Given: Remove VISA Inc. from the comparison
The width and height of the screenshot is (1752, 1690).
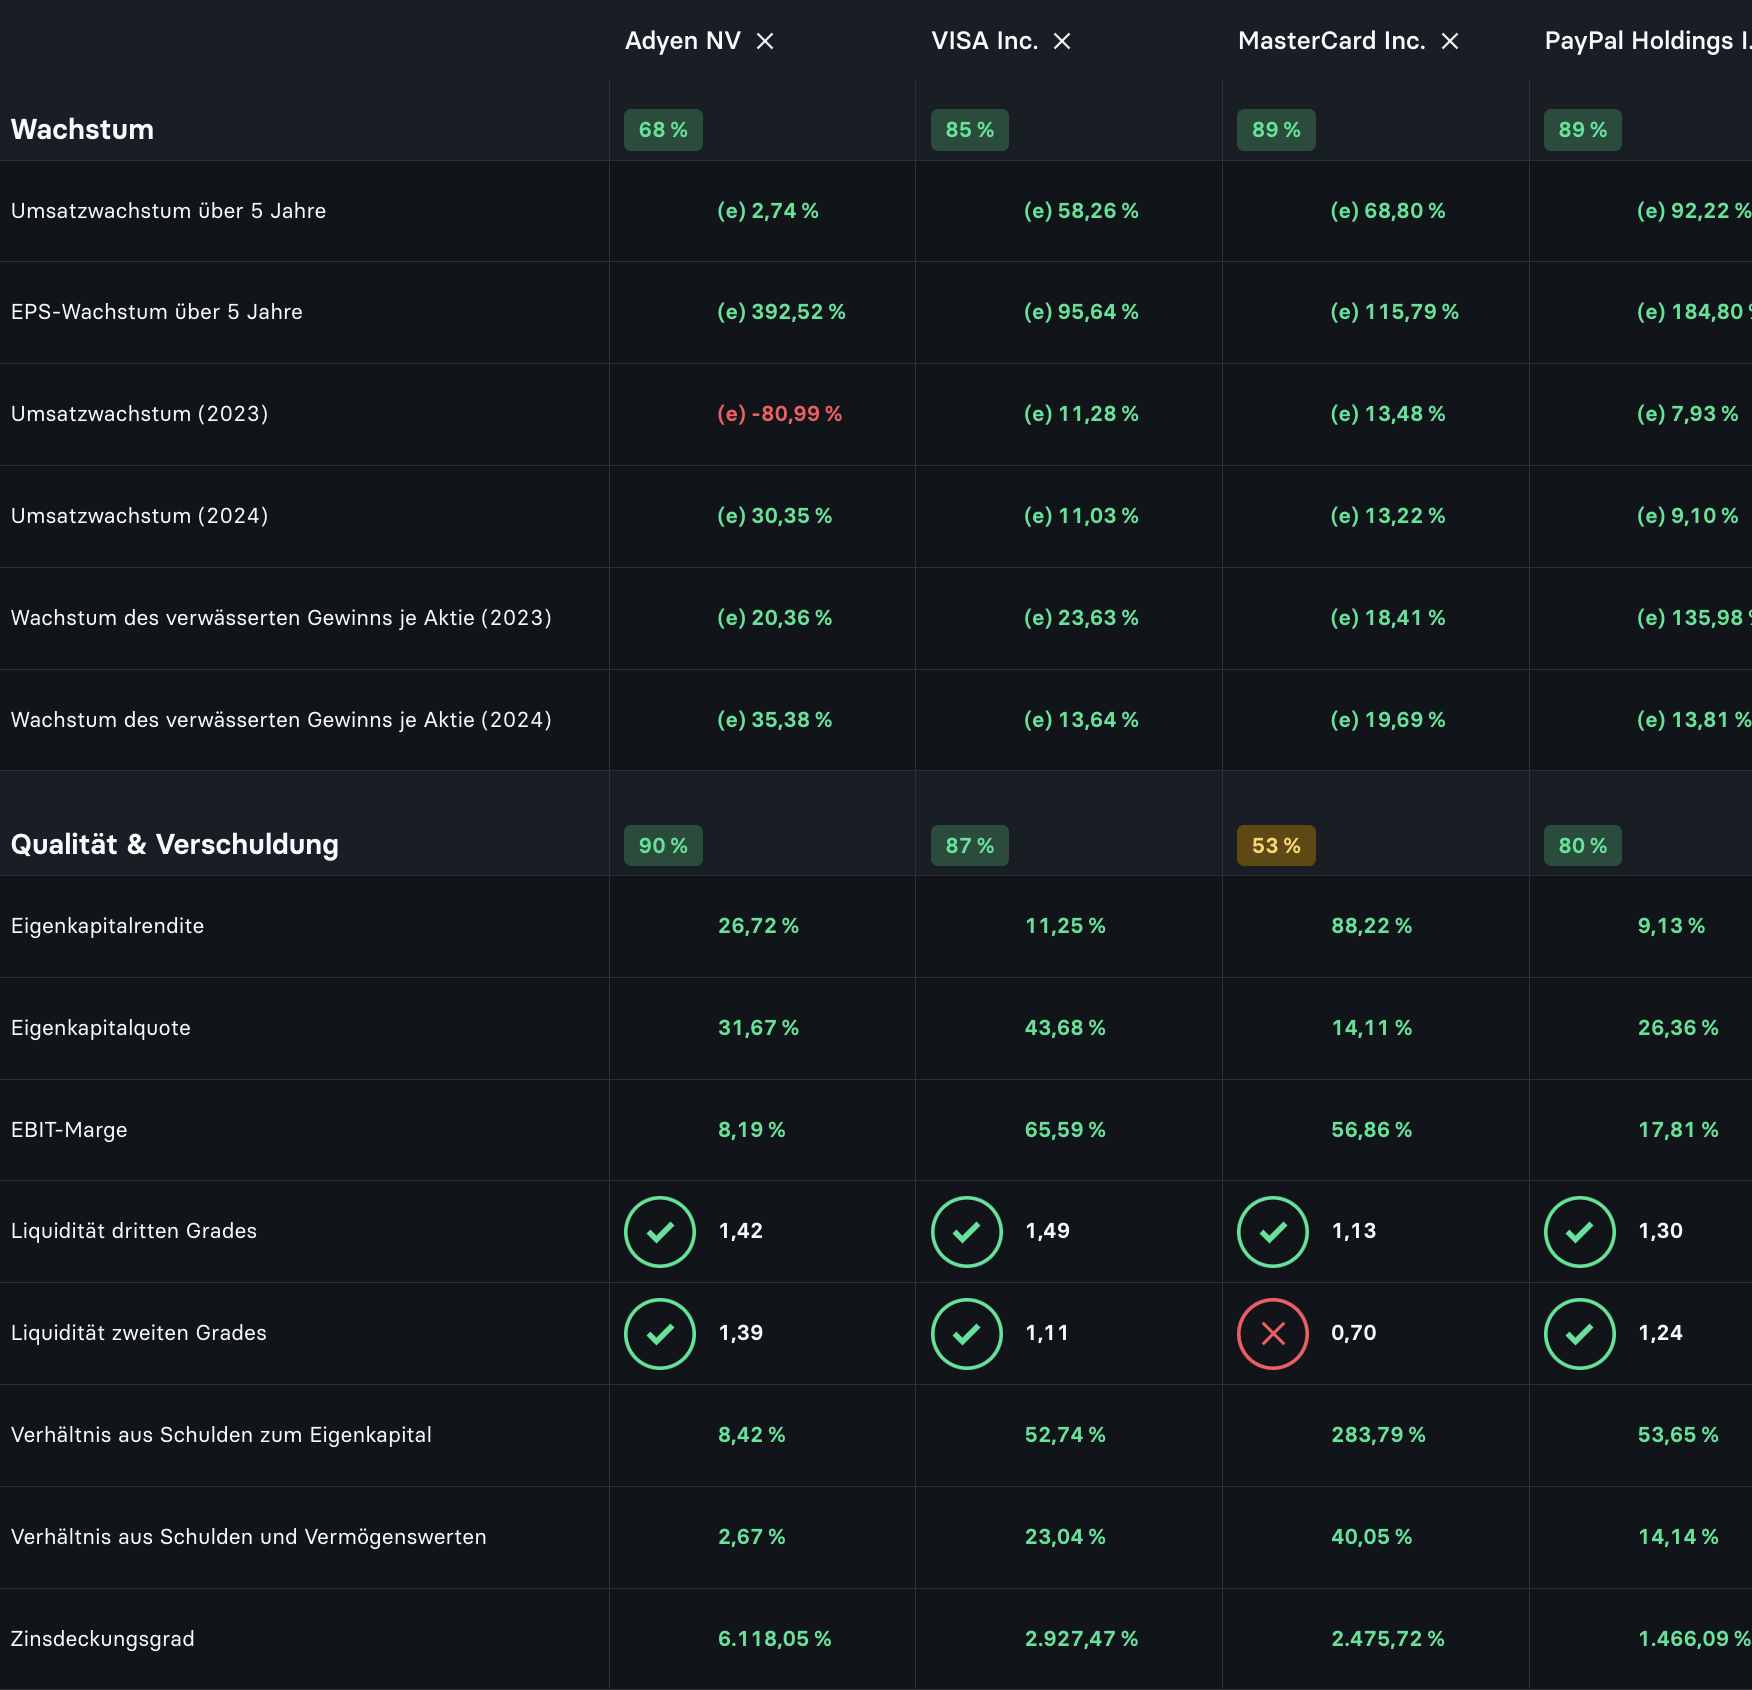Looking at the screenshot, I should tap(1062, 41).
